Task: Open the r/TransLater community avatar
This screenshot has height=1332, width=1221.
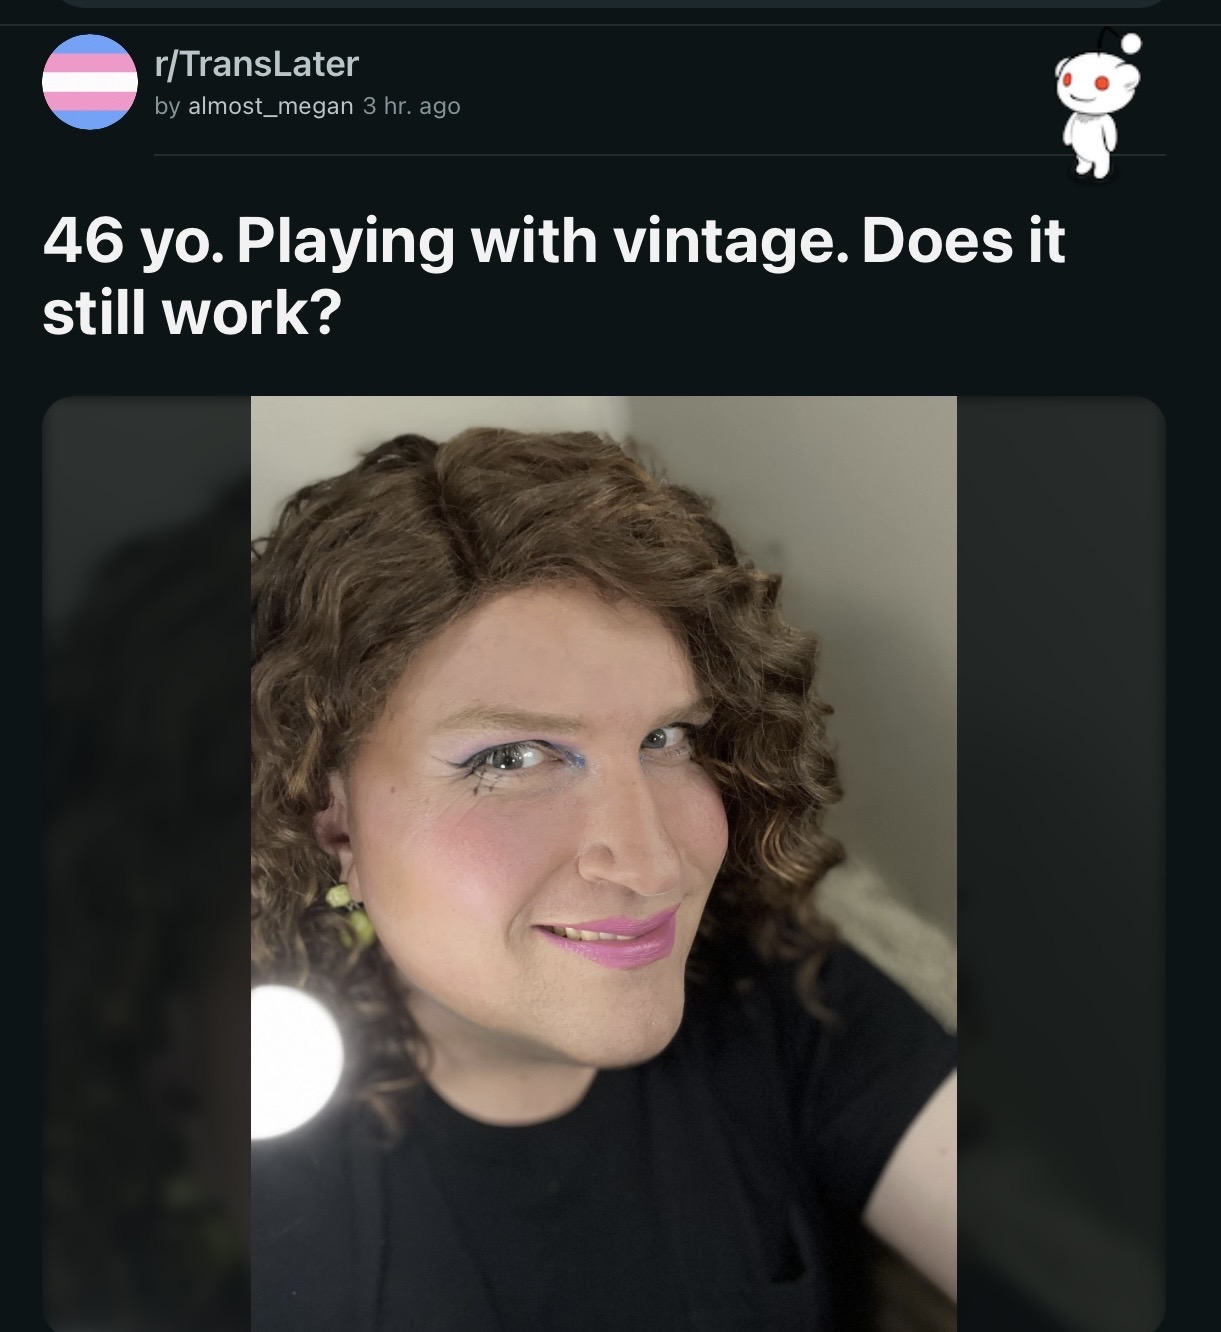Action: pos(90,82)
